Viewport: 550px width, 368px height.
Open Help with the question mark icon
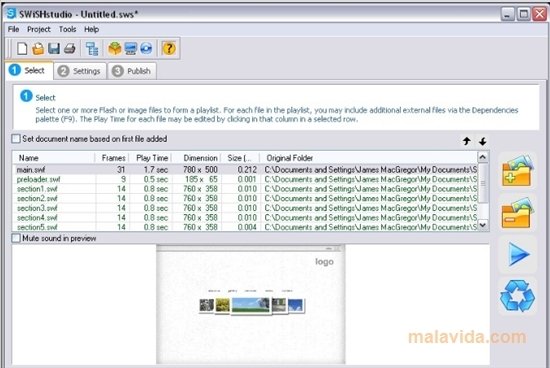(x=169, y=48)
